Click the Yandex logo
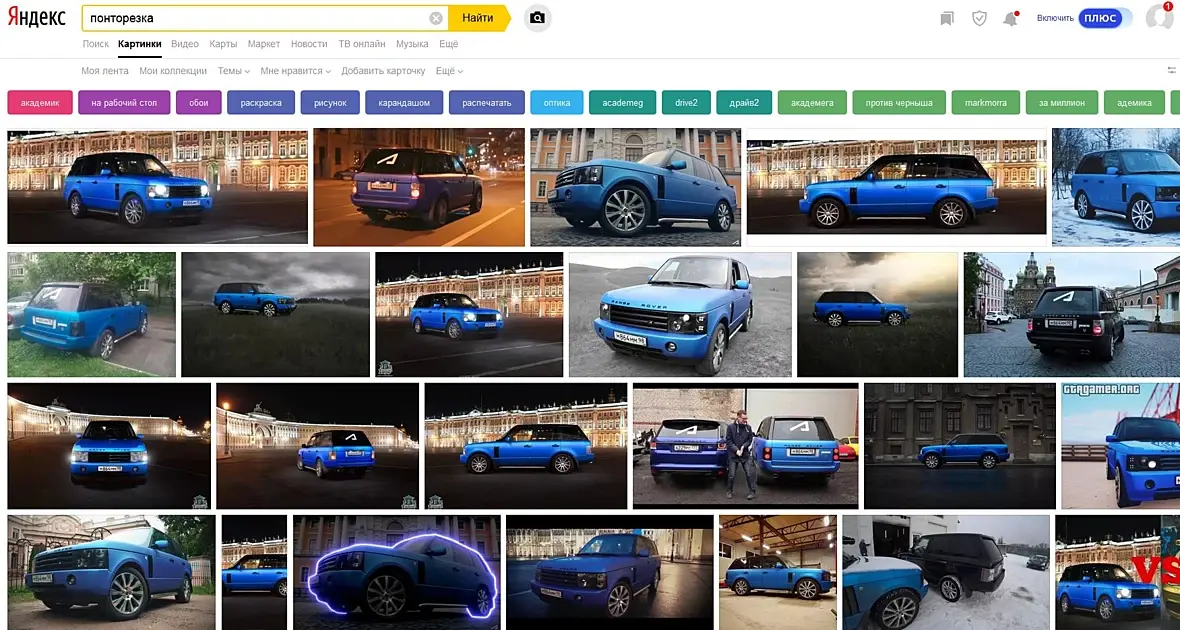1180x630 pixels. [x=36, y=18]
